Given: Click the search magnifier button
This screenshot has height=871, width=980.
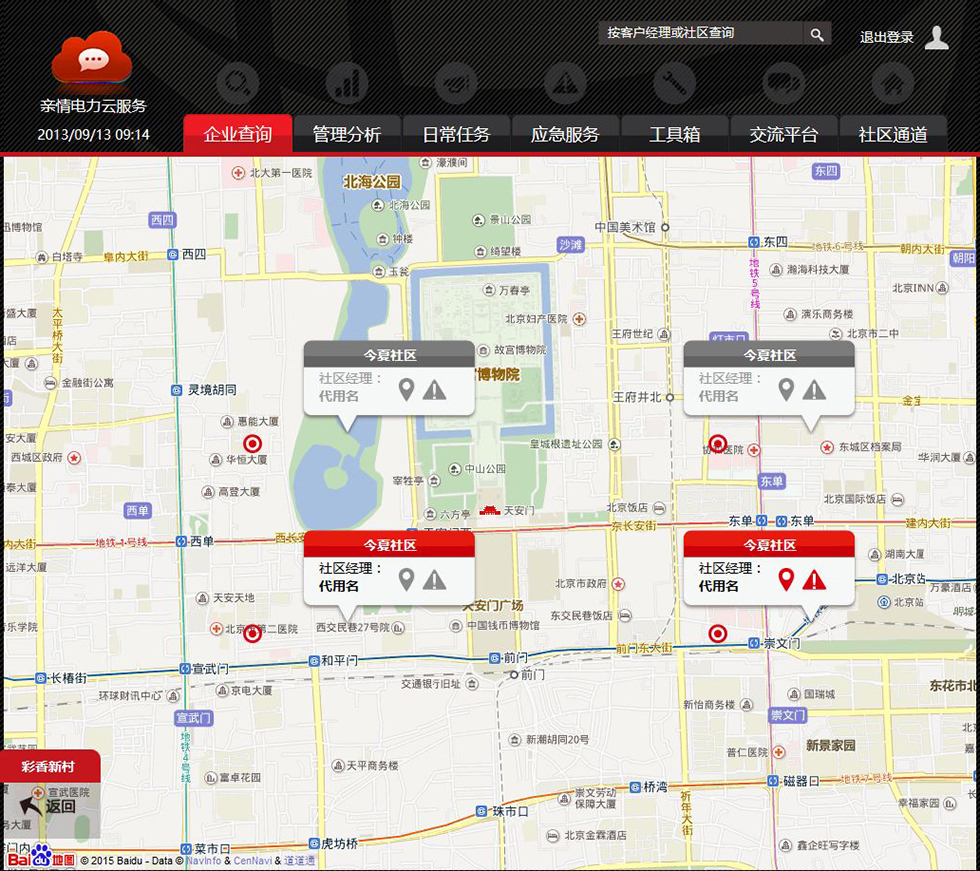Looking at the screenshot, I should 817,34.
